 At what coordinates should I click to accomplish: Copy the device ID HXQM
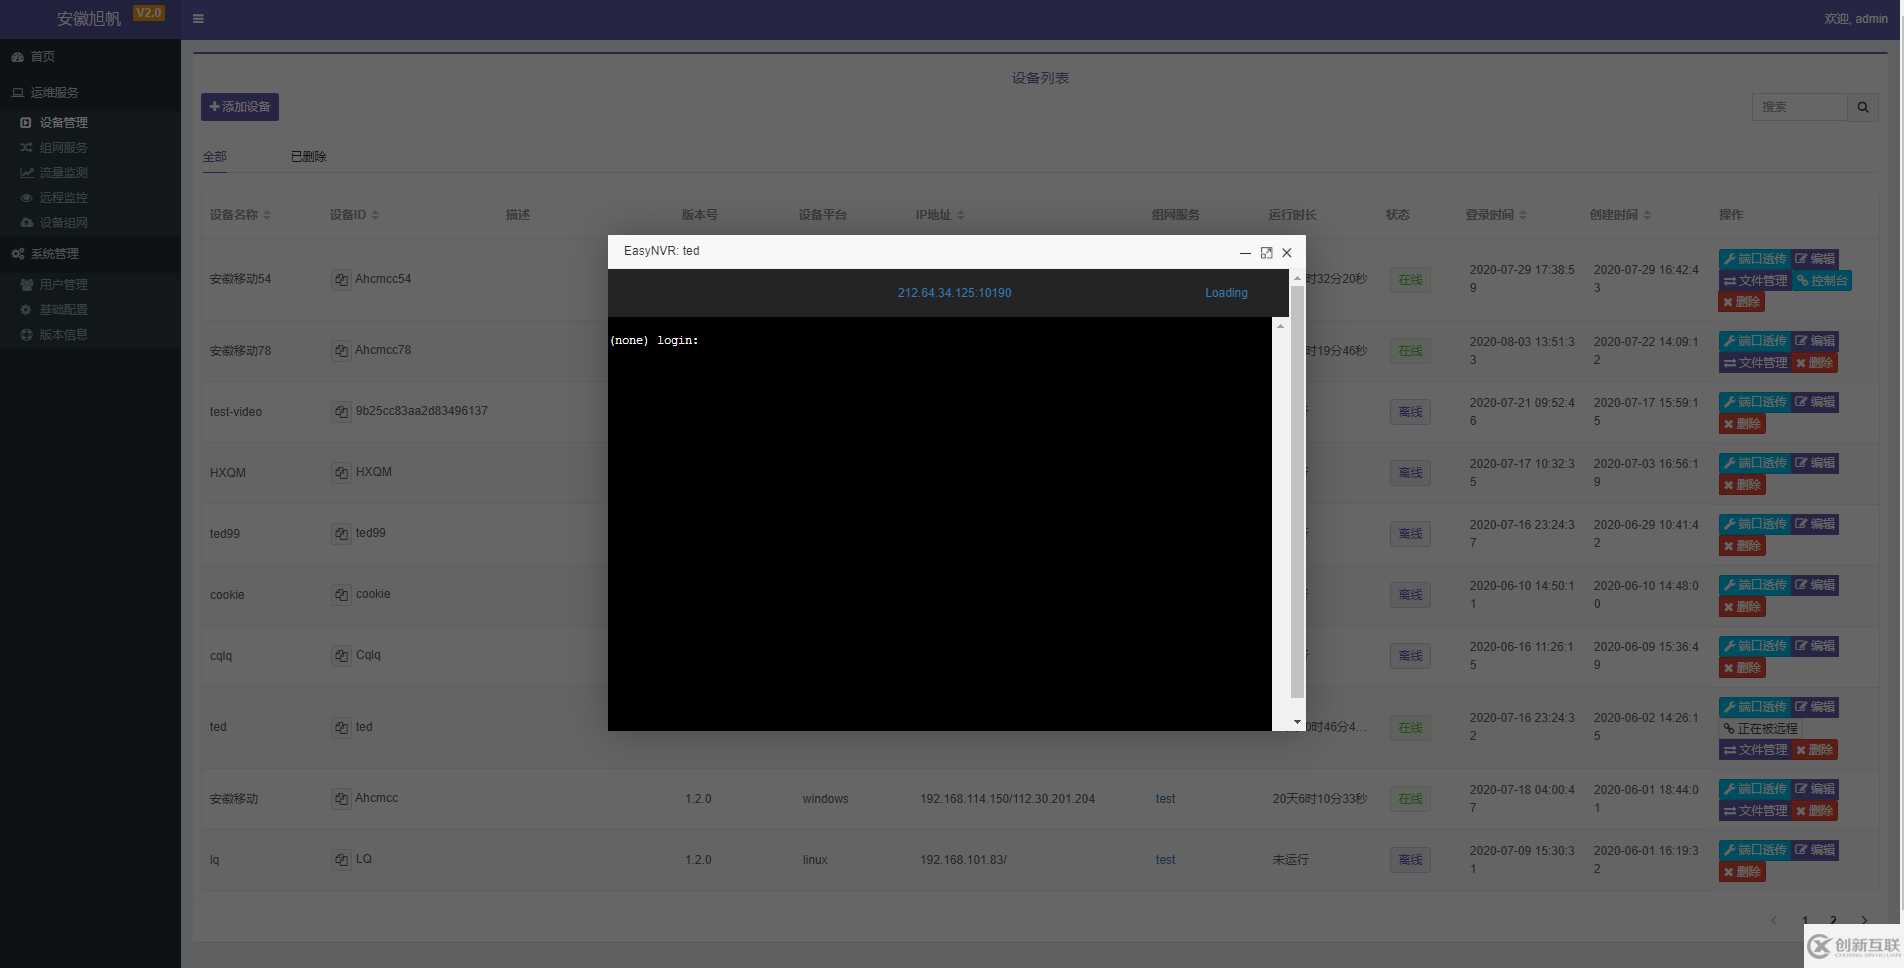[341, 473]
